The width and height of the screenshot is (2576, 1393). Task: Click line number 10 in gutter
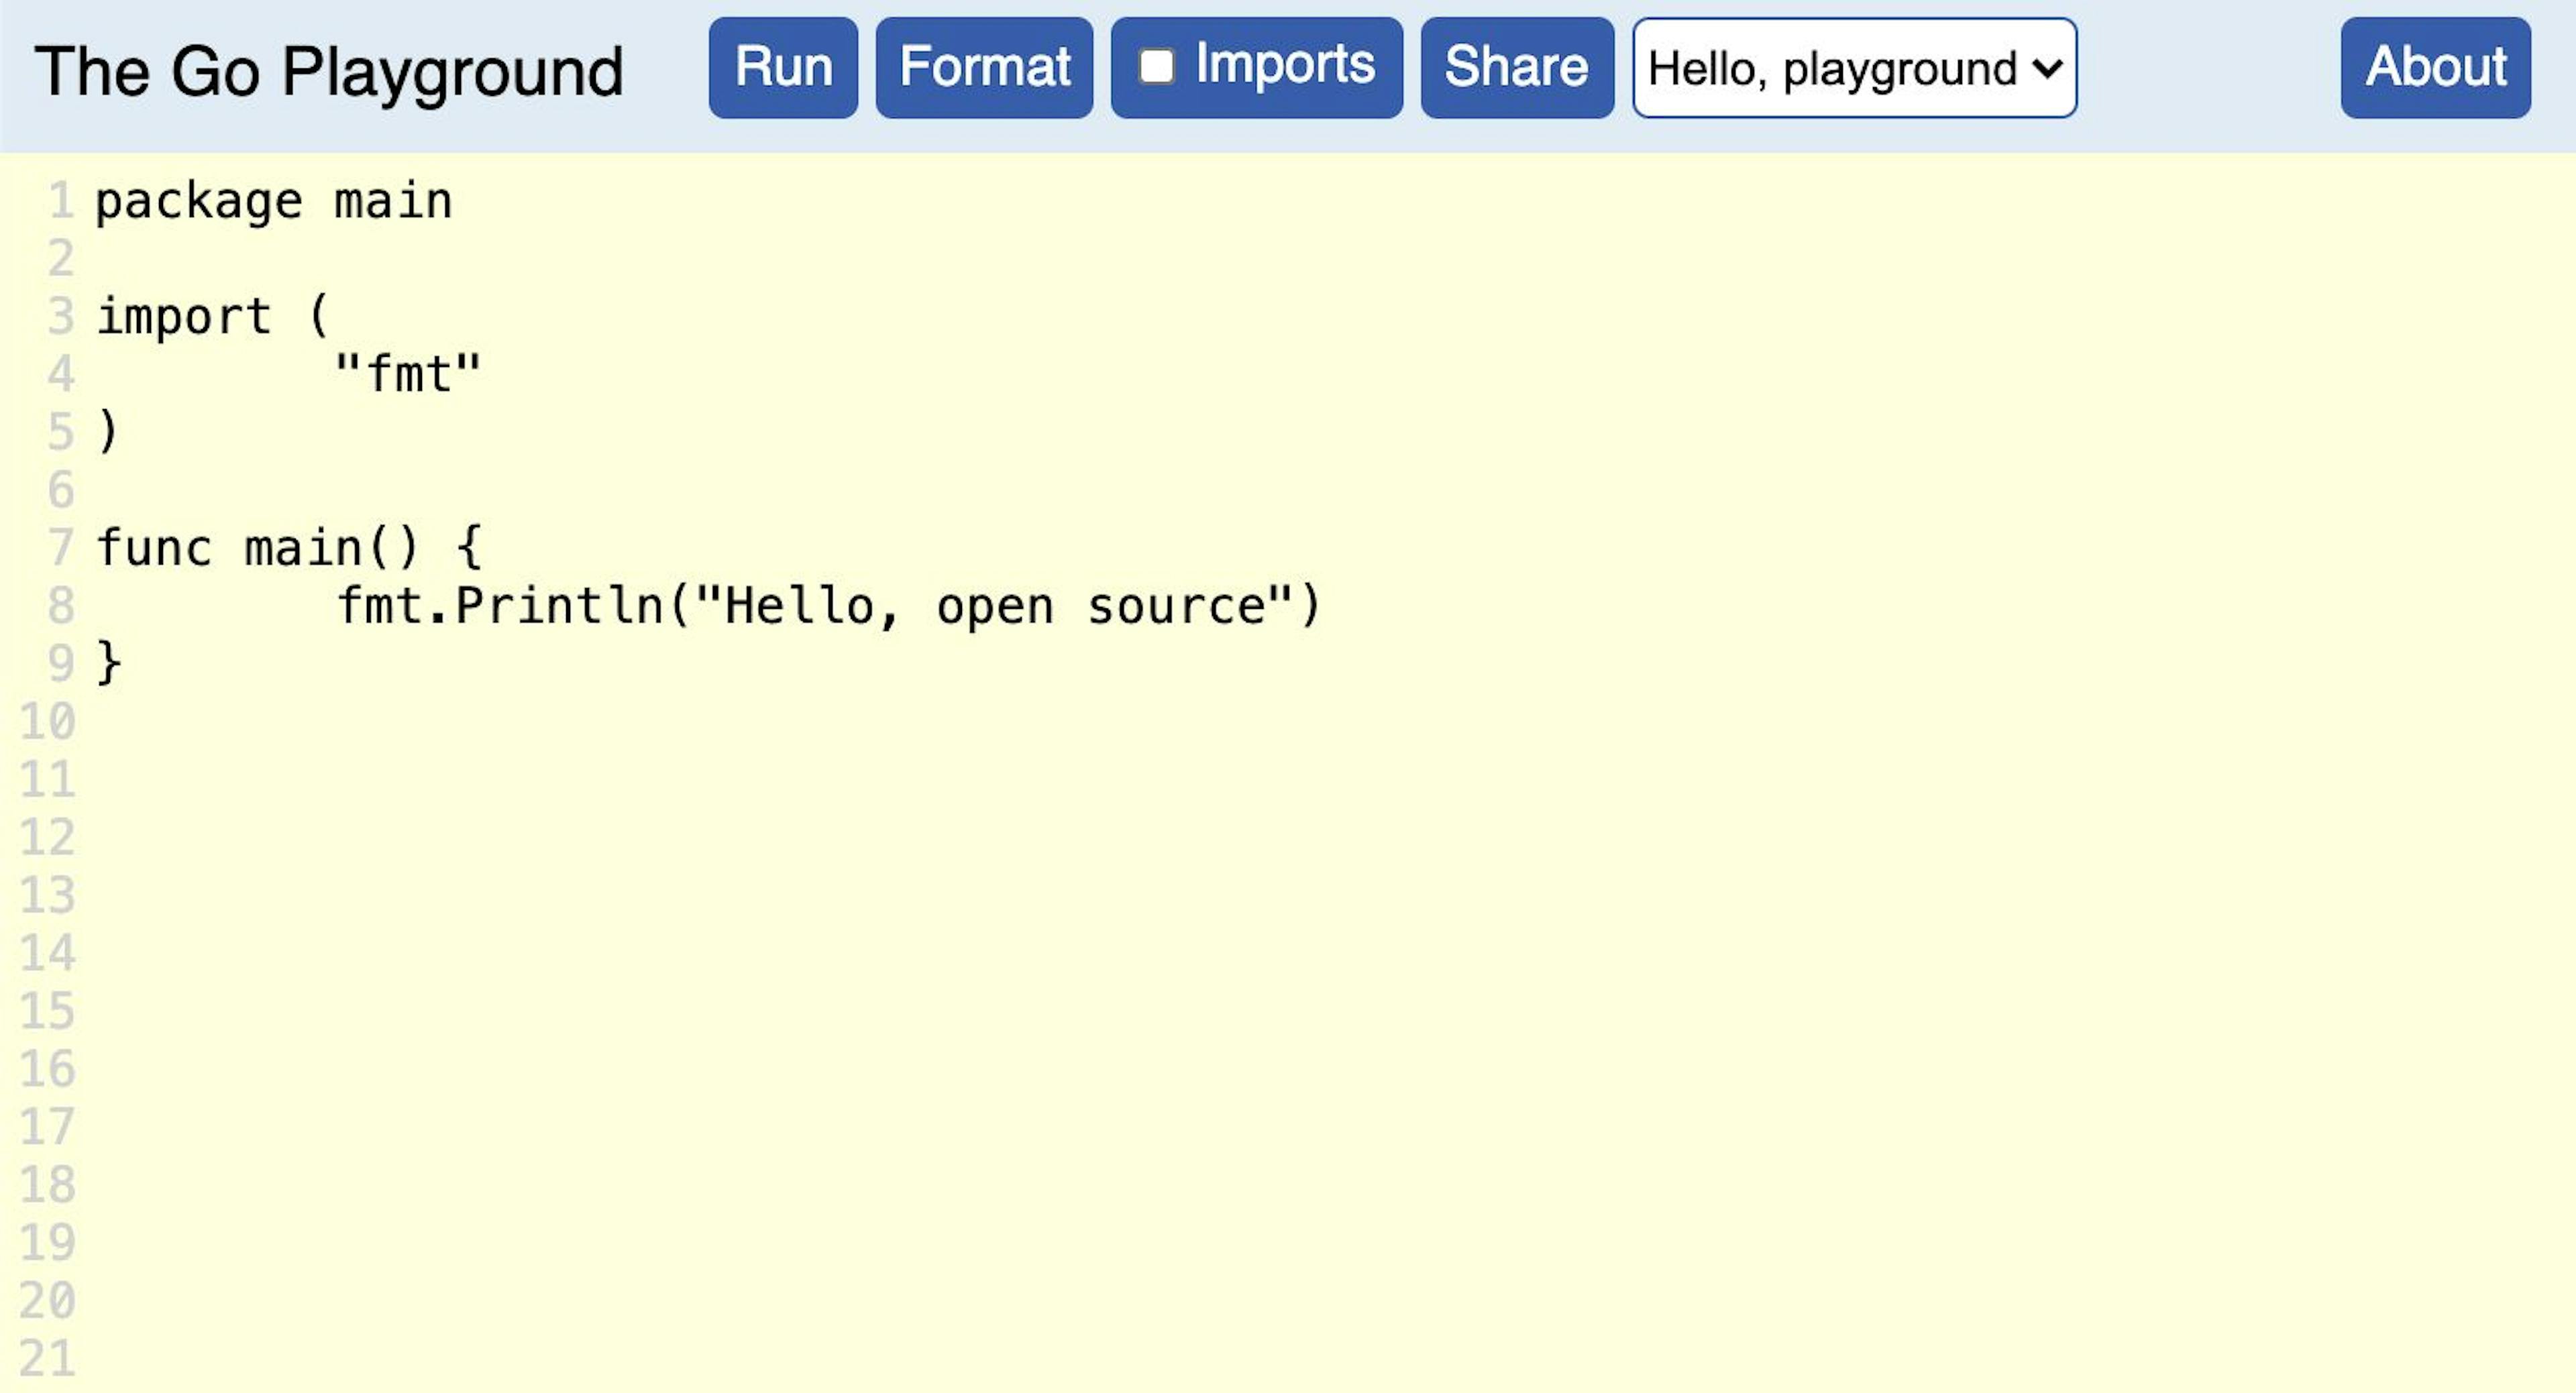pyautogui.click(x=47, y=722)
